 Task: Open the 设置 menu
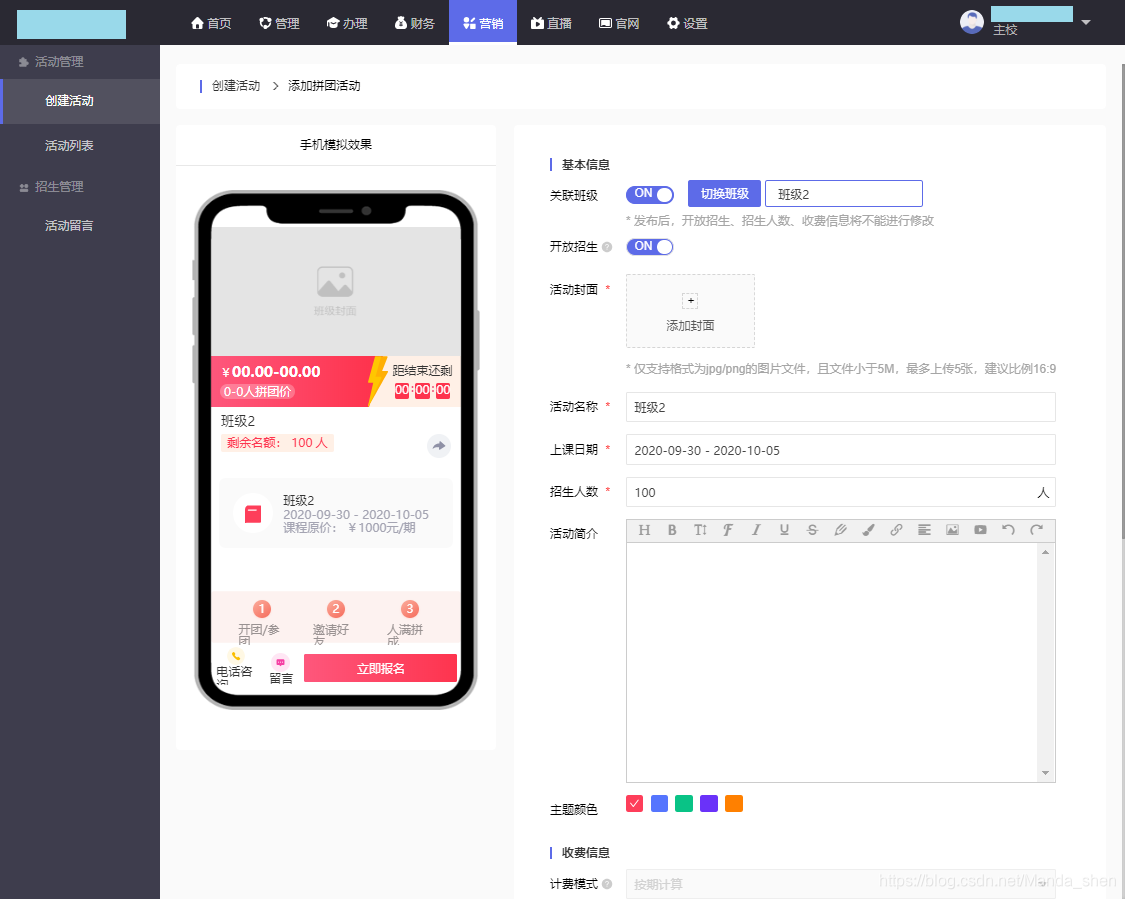click(687, 23)
